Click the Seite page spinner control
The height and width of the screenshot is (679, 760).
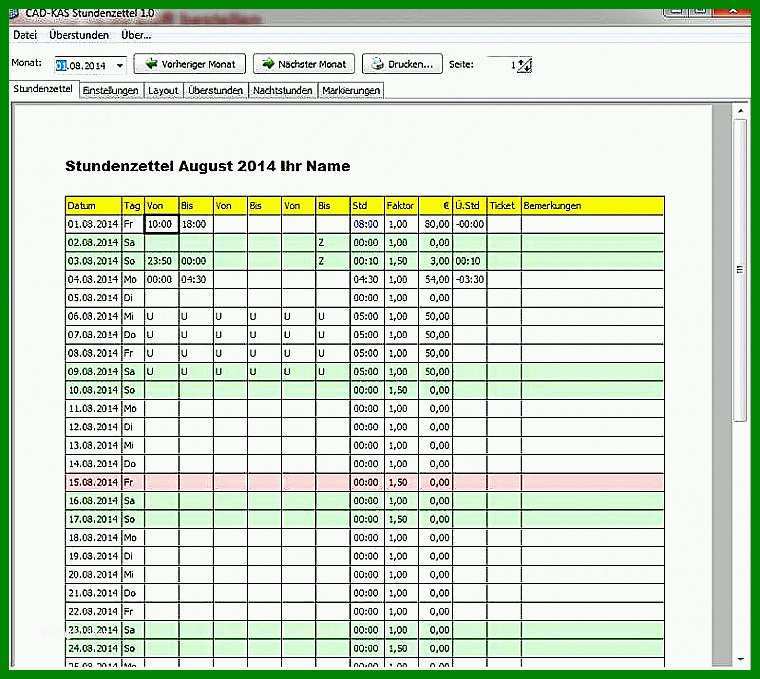point(524,65)
